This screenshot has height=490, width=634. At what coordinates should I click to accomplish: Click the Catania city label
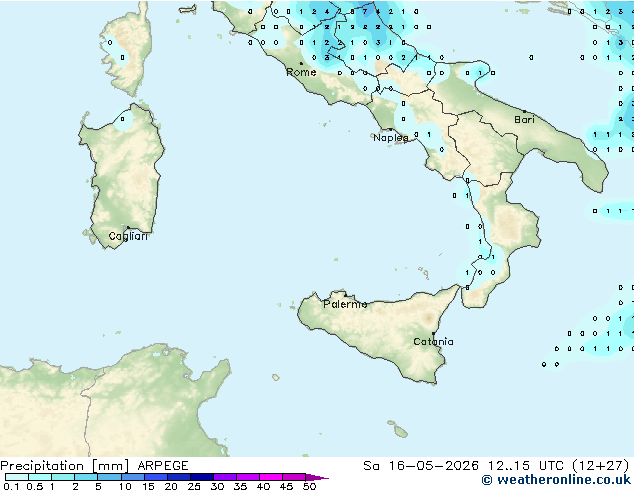click(x=433, y=342)
